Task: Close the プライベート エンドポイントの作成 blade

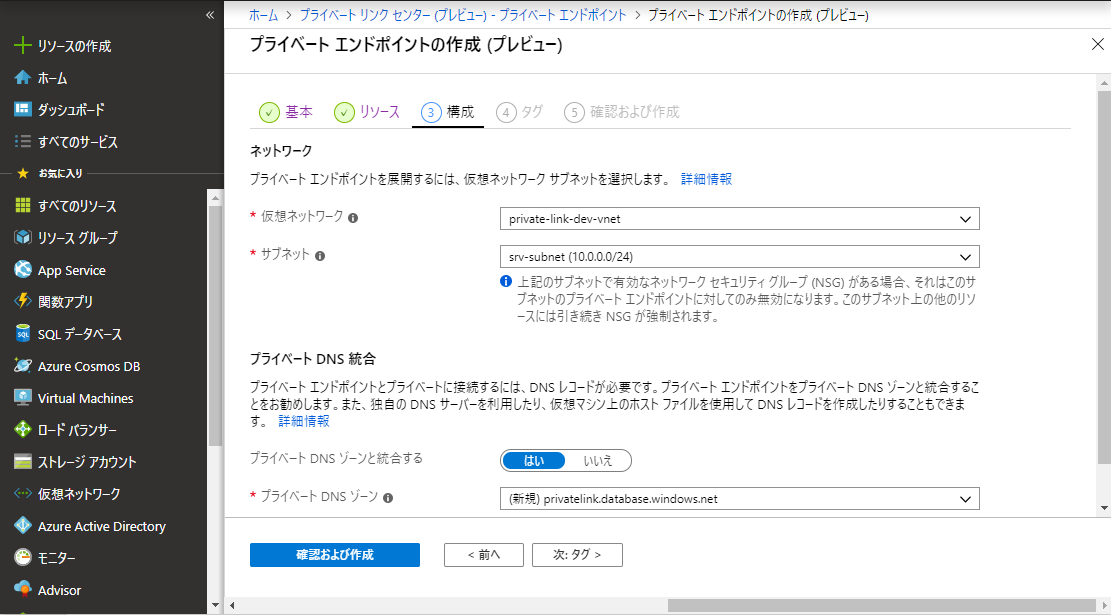Action: point(1098,45)
